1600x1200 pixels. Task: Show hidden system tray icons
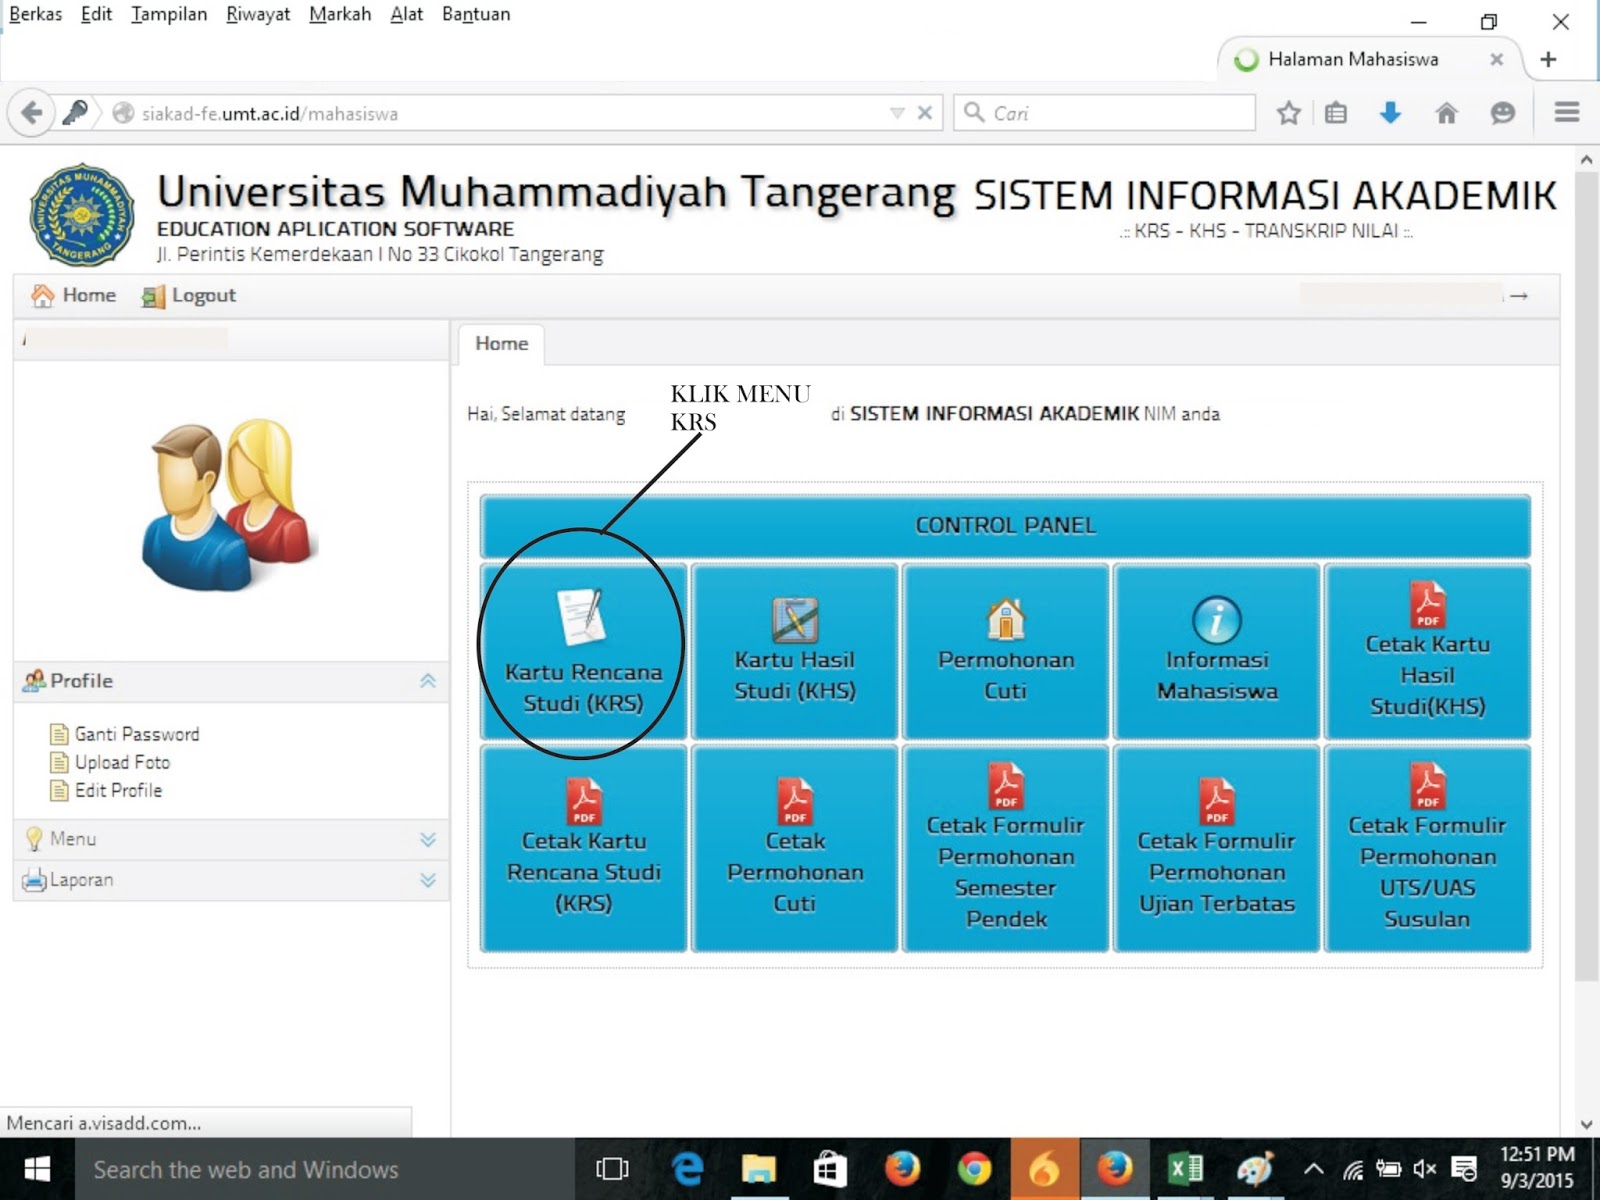1314,1169
